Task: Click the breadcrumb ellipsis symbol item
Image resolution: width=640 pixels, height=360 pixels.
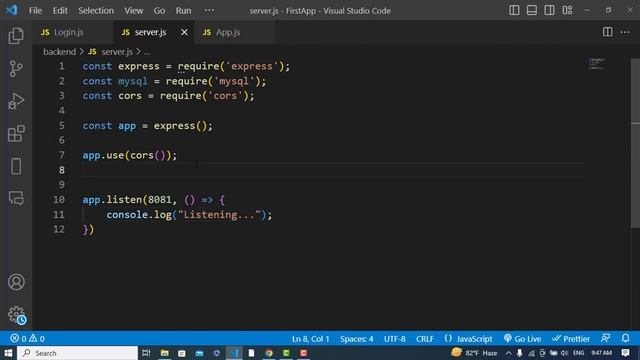Action: coord(147,52)
